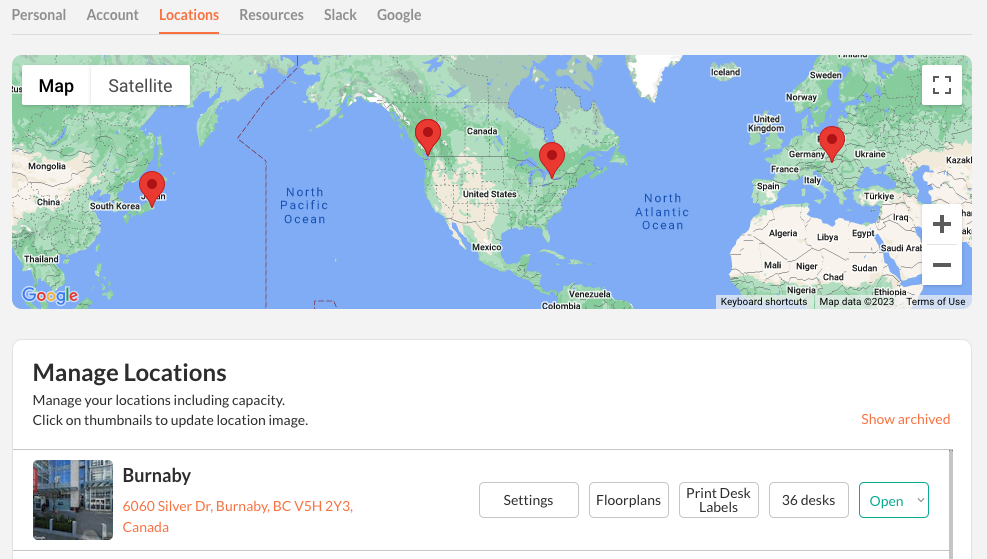This screenshot has height=559, width=987.
Task: Switch to the standard Map view
Action: 56,86
